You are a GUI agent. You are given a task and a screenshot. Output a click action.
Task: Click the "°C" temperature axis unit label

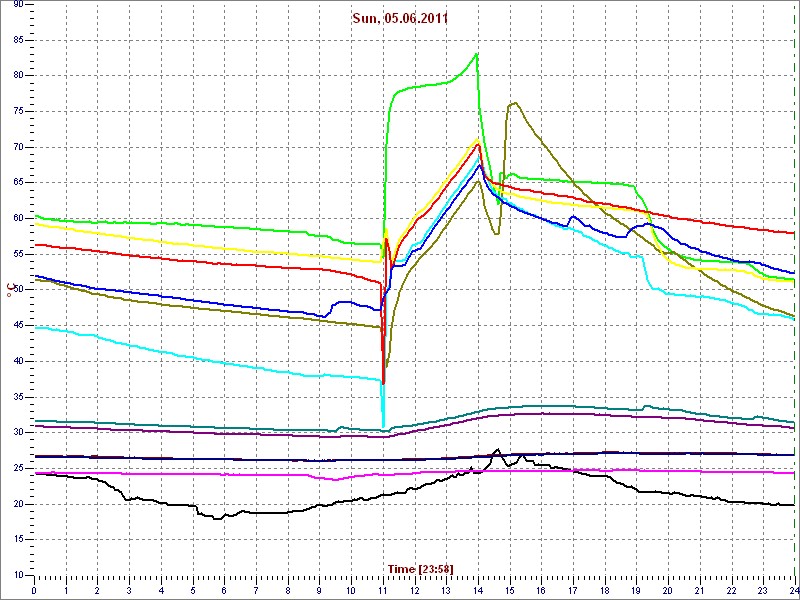point(10,290)
